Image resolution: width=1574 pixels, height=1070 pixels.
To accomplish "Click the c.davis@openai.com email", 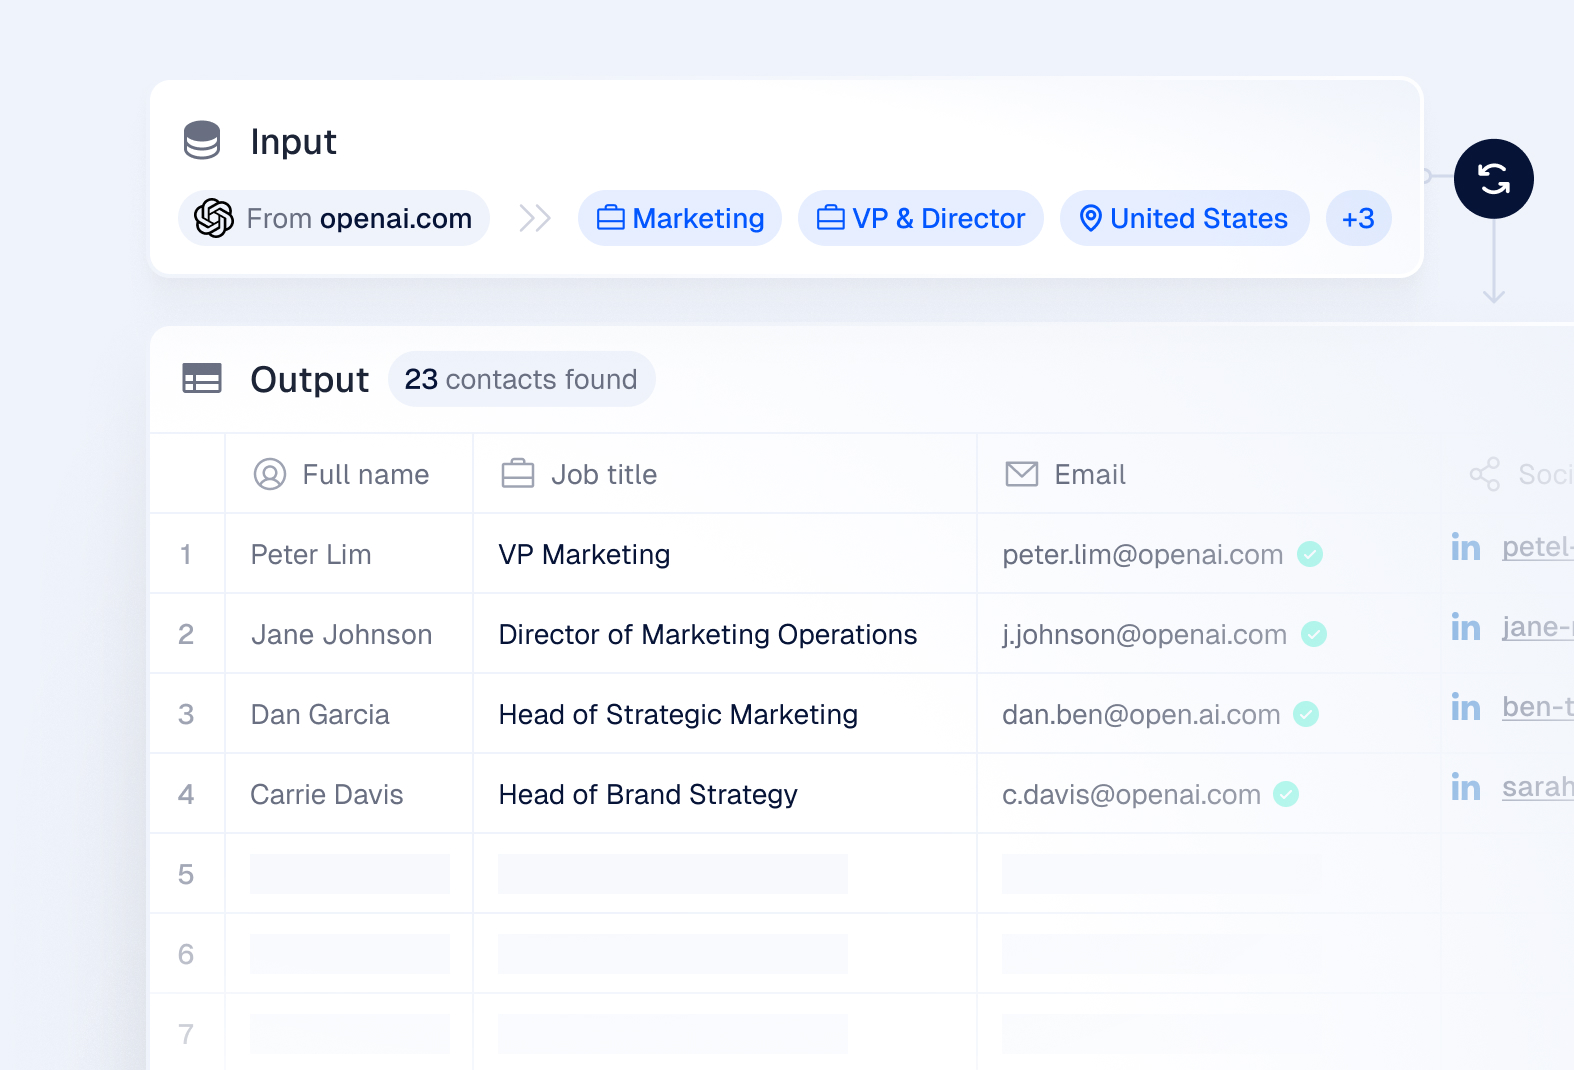I will pyautogui.click(x=1132, y=794).
